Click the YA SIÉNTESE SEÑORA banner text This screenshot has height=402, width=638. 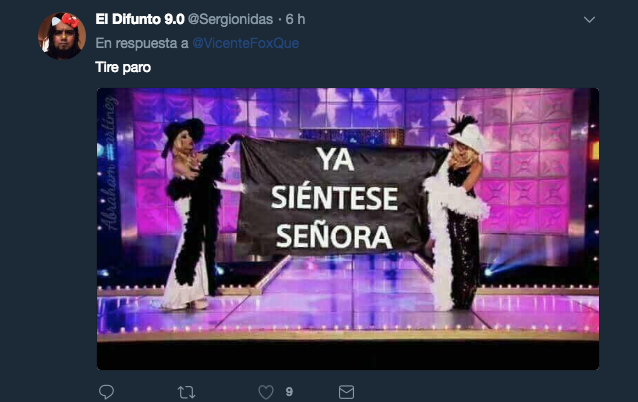tap(334, 198)
